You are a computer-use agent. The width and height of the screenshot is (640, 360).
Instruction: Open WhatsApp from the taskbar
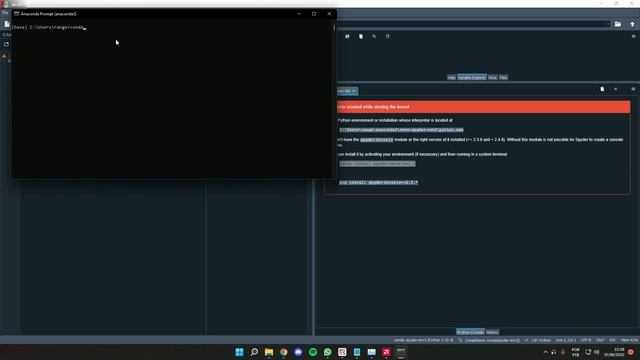point(328,352)
